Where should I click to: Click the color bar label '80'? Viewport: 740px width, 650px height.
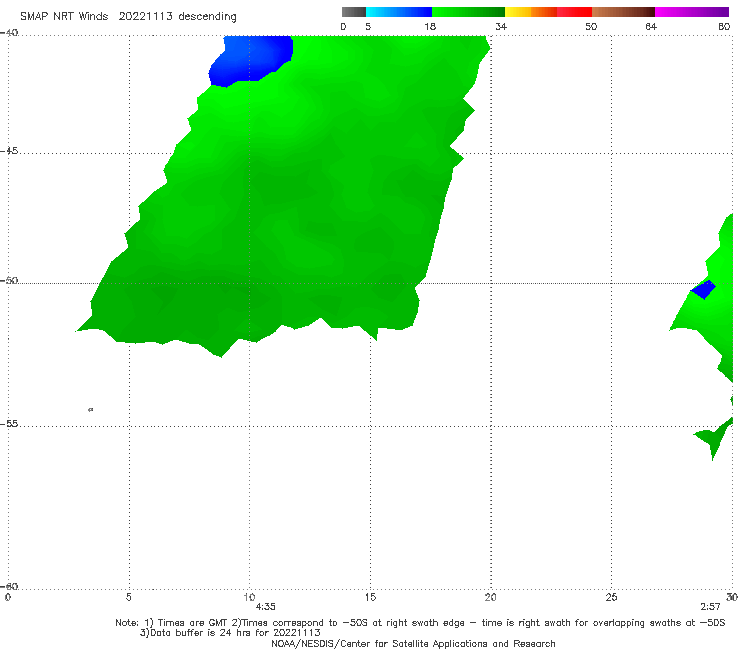[x=724, y=26]
